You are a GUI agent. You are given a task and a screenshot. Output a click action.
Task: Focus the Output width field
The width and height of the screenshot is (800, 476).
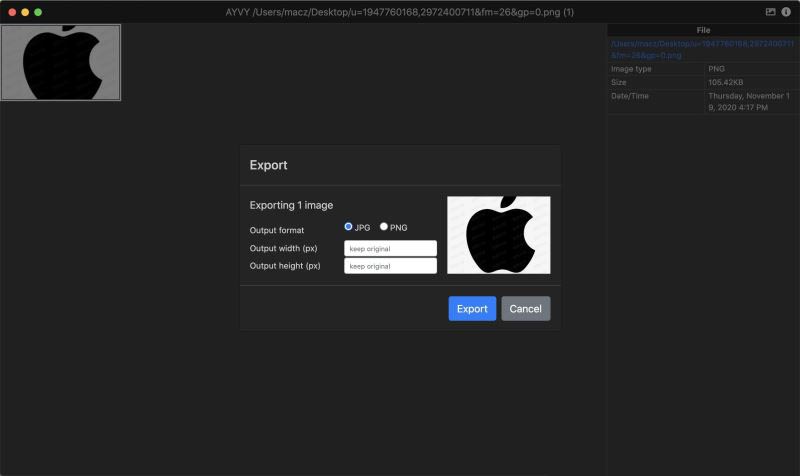coord(390,248)
